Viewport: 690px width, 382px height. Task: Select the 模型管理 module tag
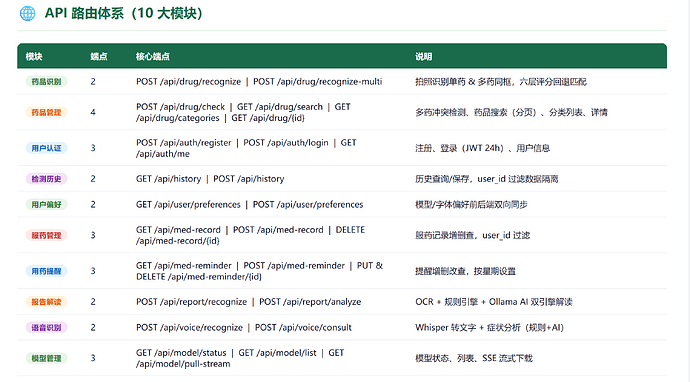pyautogui.click(x=46, y=358)
